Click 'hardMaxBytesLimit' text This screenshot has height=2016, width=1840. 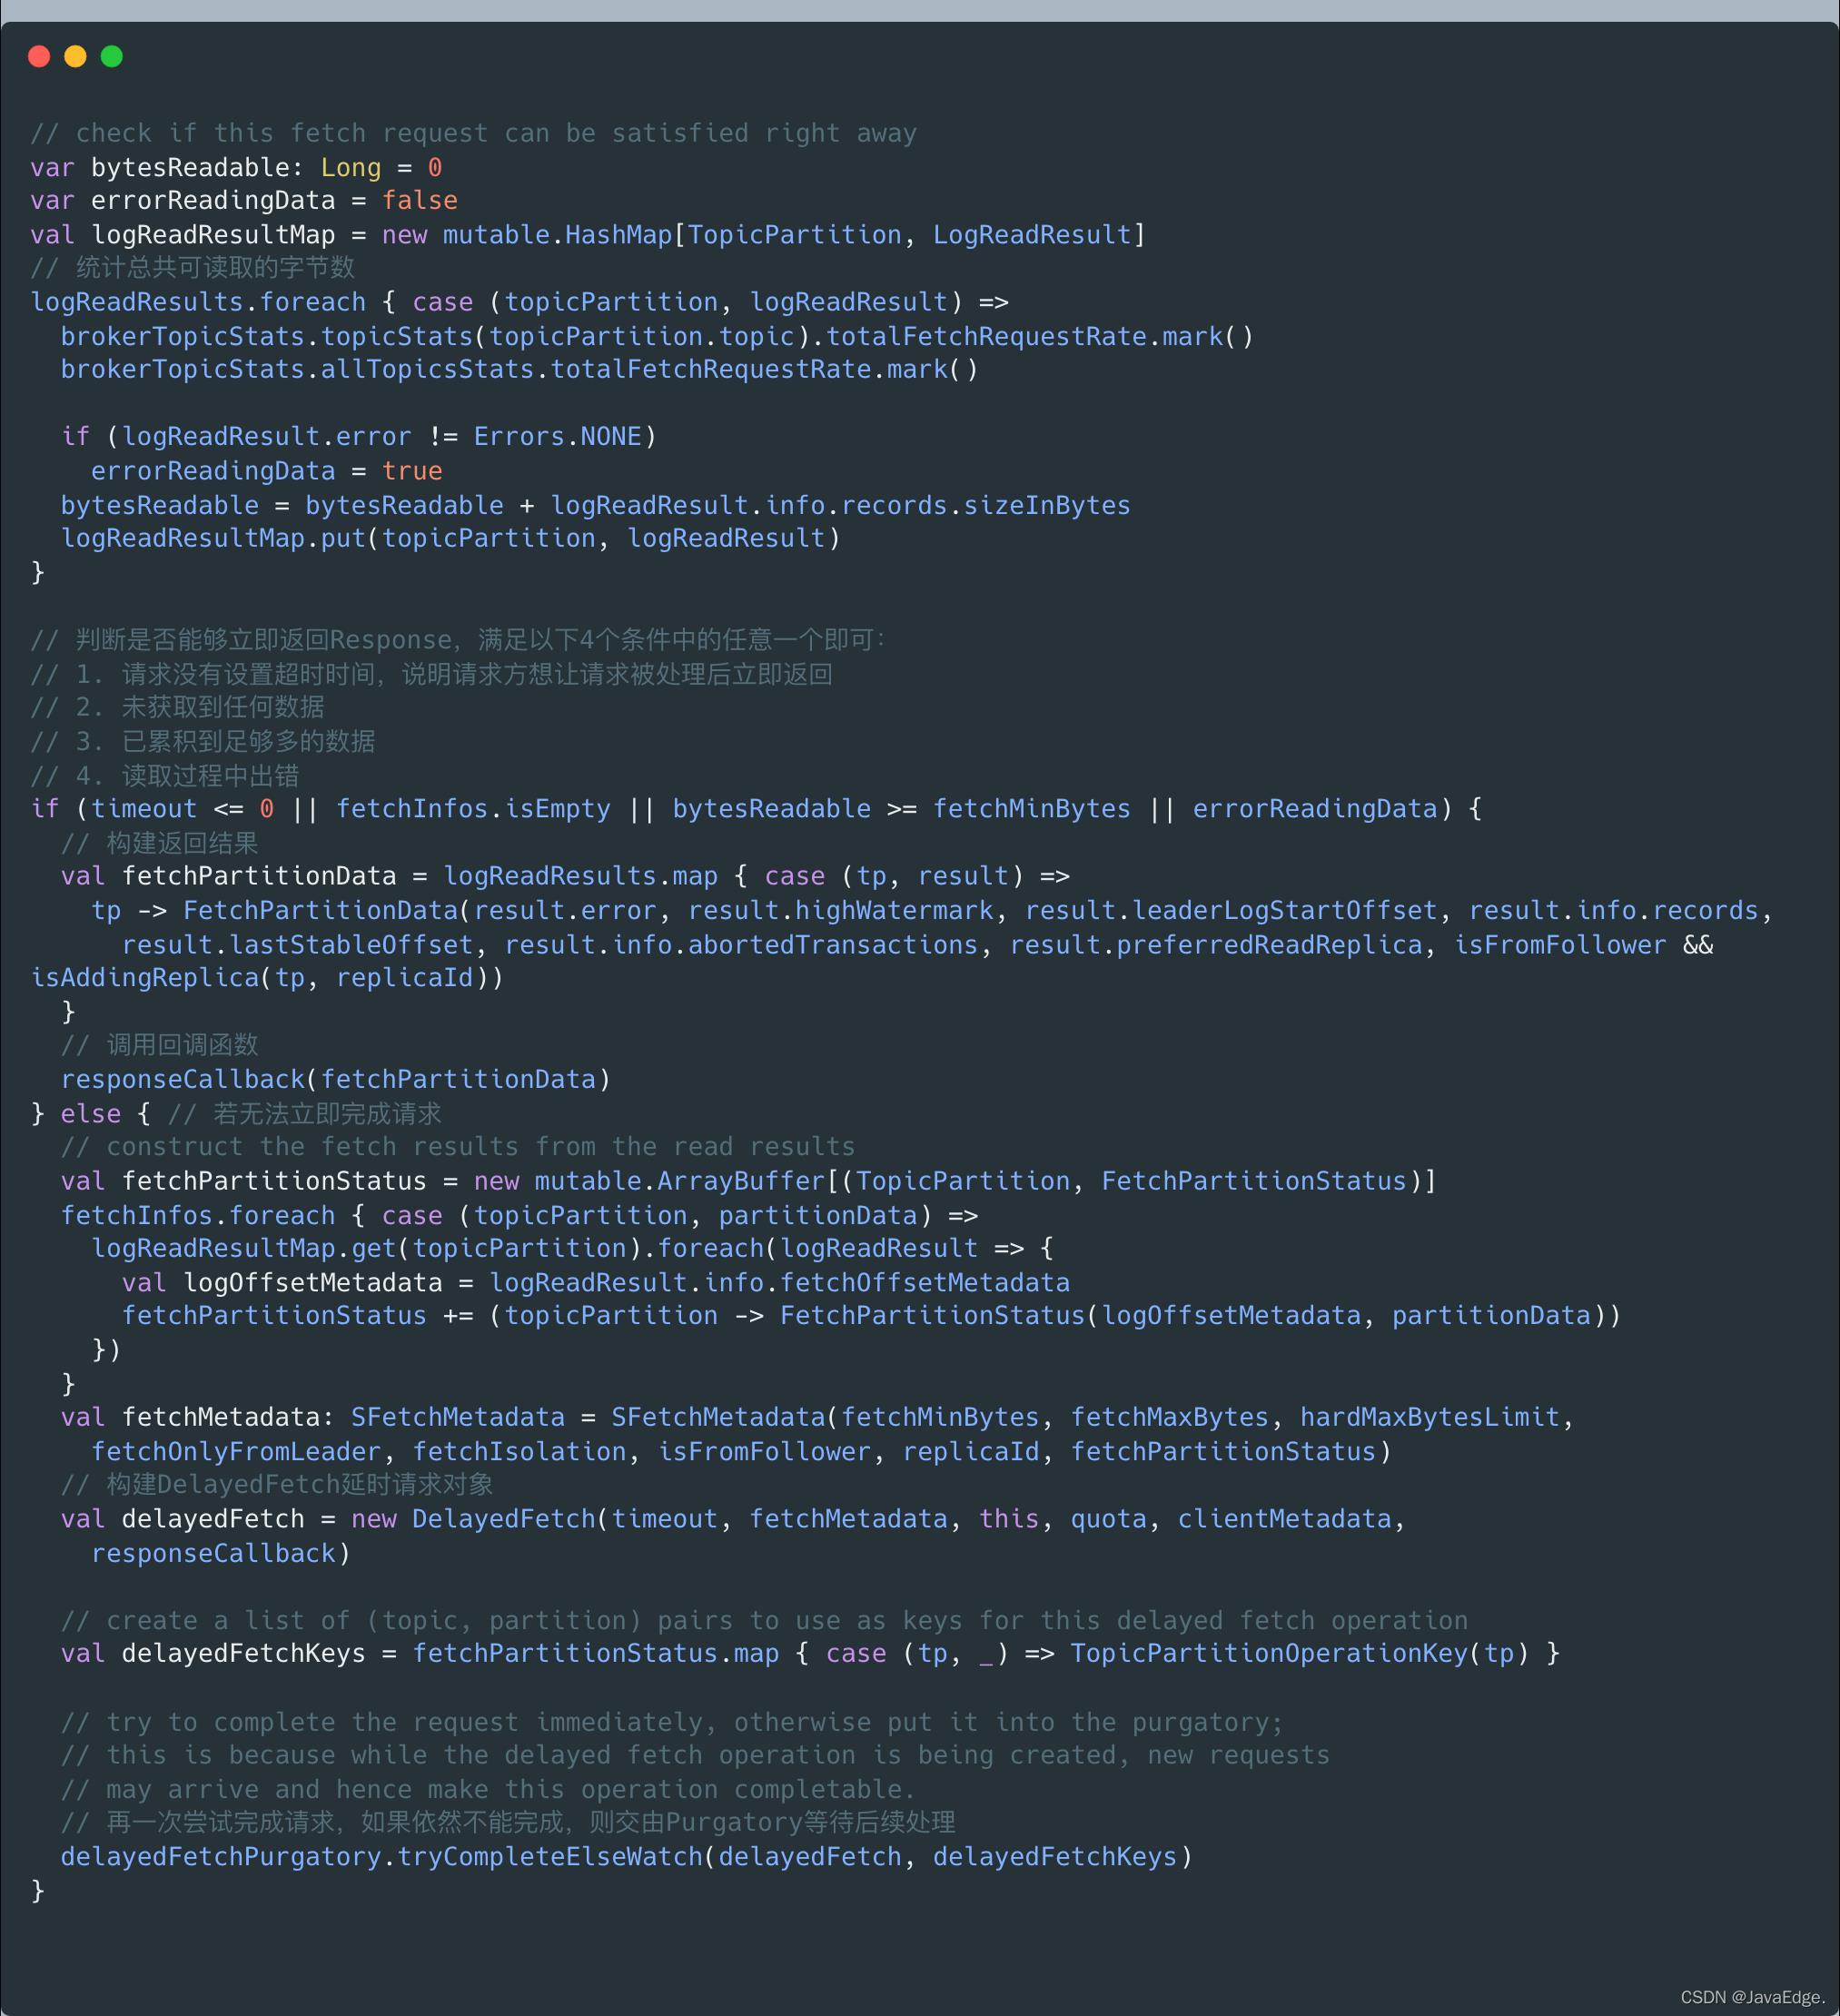1430,1418
